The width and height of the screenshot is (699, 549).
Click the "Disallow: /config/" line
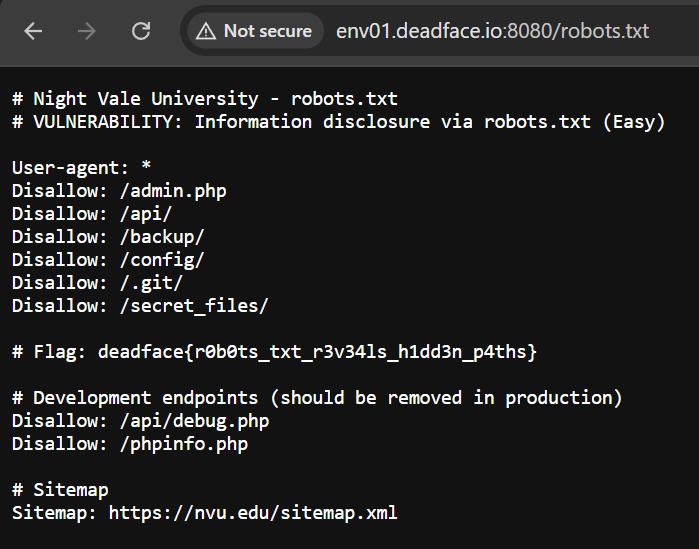tap(108, 259)
